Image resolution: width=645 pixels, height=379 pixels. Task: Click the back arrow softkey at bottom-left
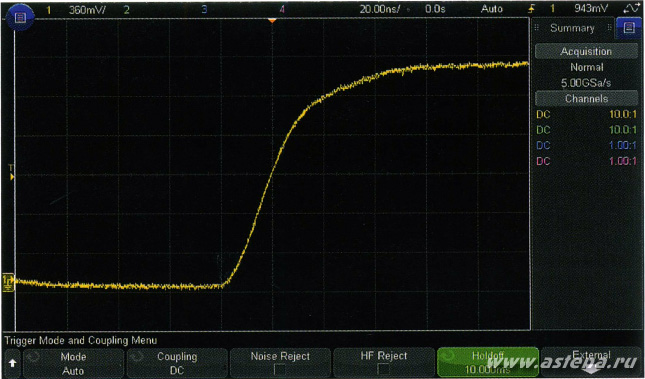(x=12, y=363)
